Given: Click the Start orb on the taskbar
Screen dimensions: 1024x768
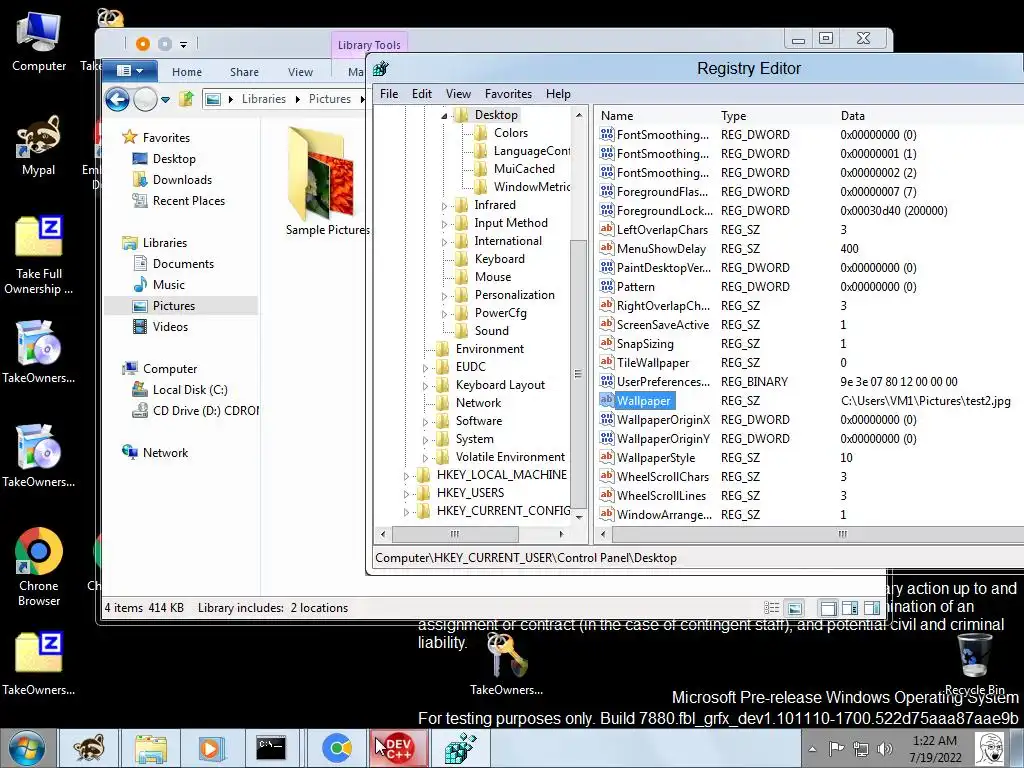Looking at the screenshot, I should point(26,748).
